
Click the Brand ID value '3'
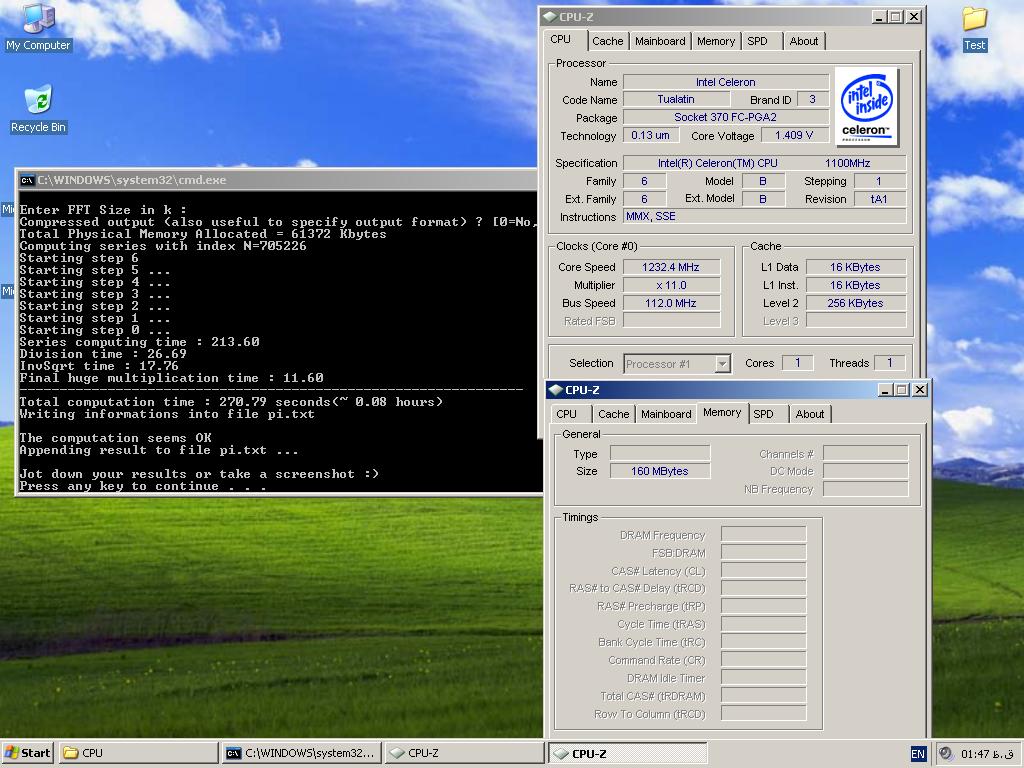pyautogui.click(x=812, y=99)
